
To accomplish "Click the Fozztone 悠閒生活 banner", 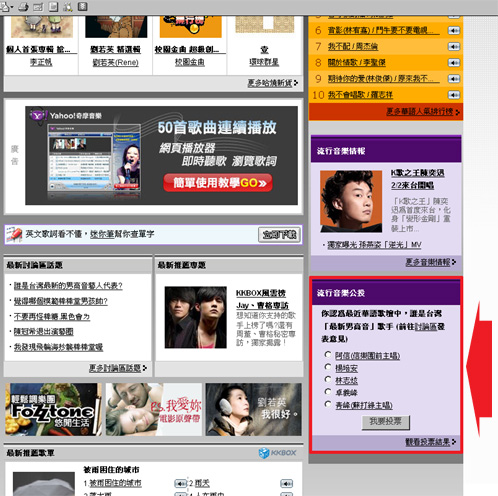I will coord(53,409).
